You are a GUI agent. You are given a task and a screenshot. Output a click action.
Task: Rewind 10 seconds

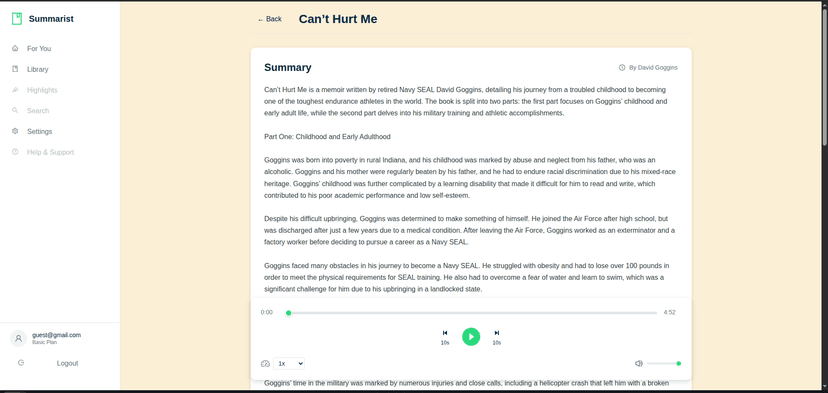point(445,333)
